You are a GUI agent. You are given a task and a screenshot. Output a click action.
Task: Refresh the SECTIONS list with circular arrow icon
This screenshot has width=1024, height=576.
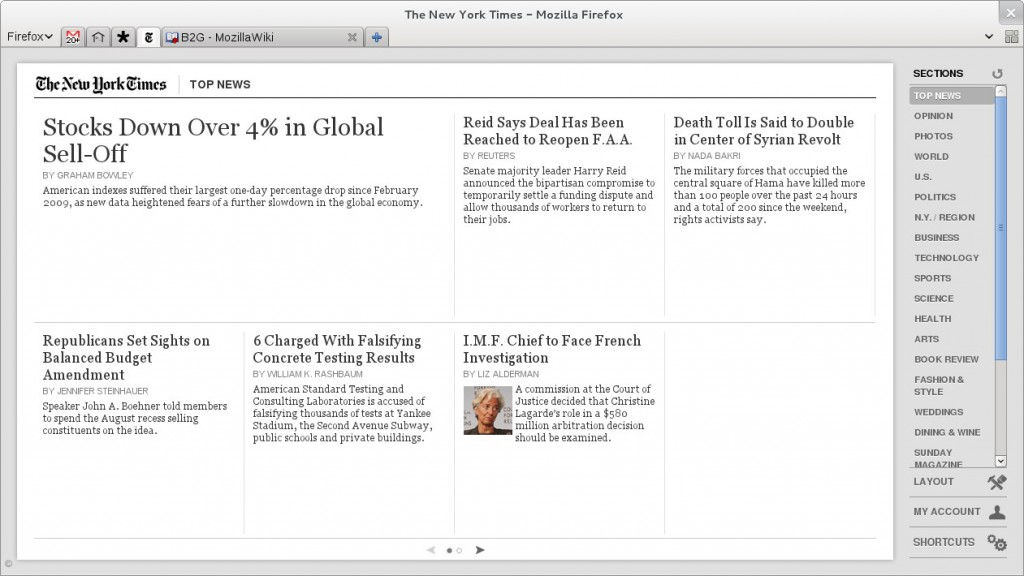pyautogui.click(x=996, y=72)
